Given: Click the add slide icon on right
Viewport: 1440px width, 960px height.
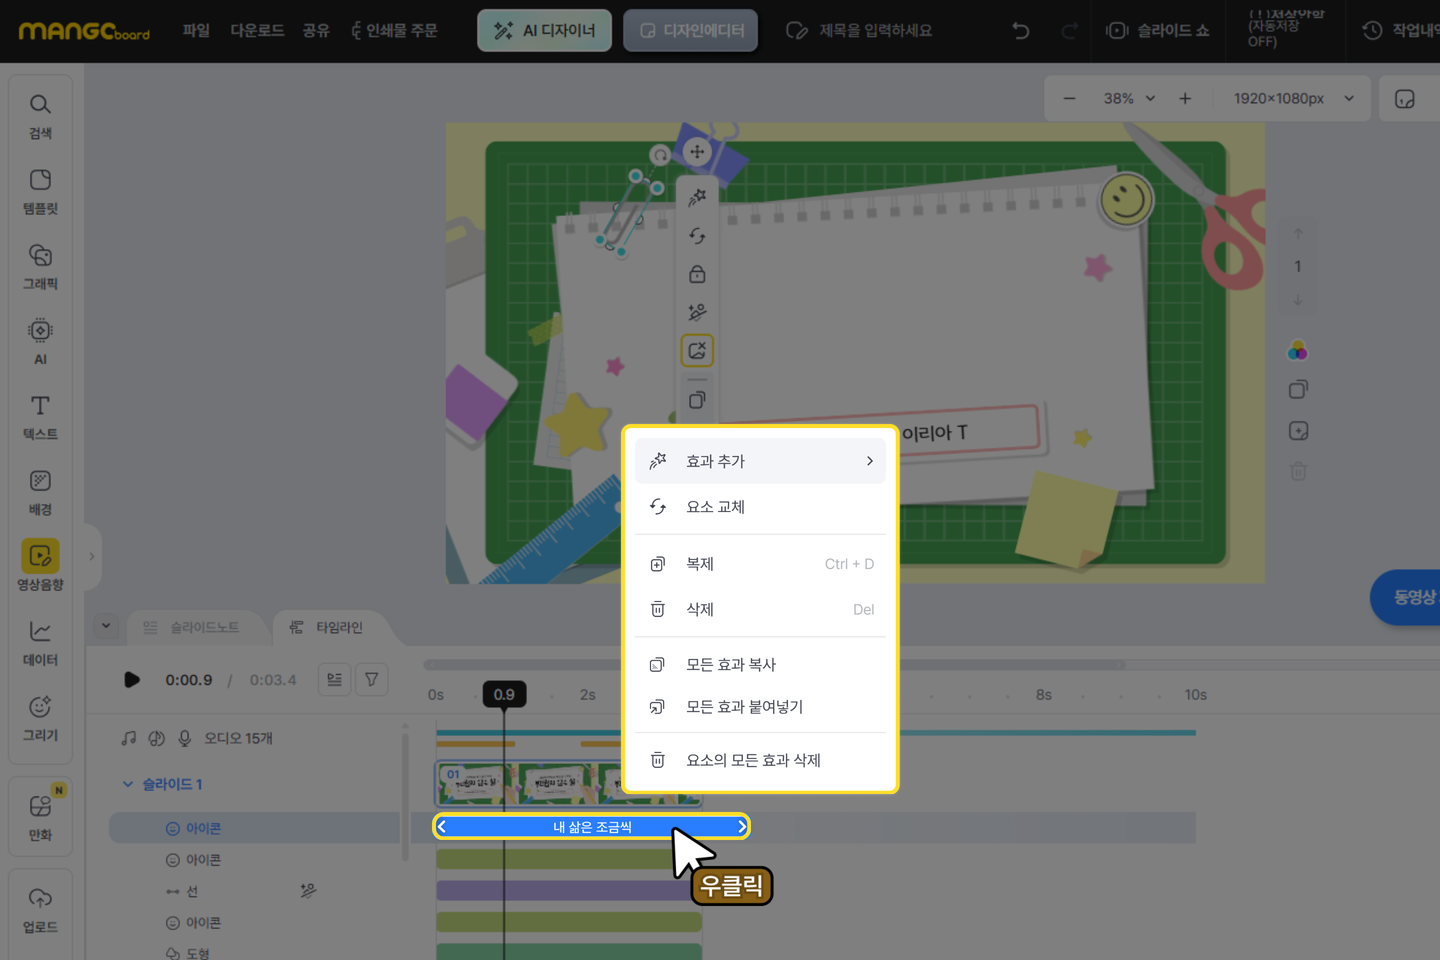Looking at the screenshot, I should click(1298, 431).
